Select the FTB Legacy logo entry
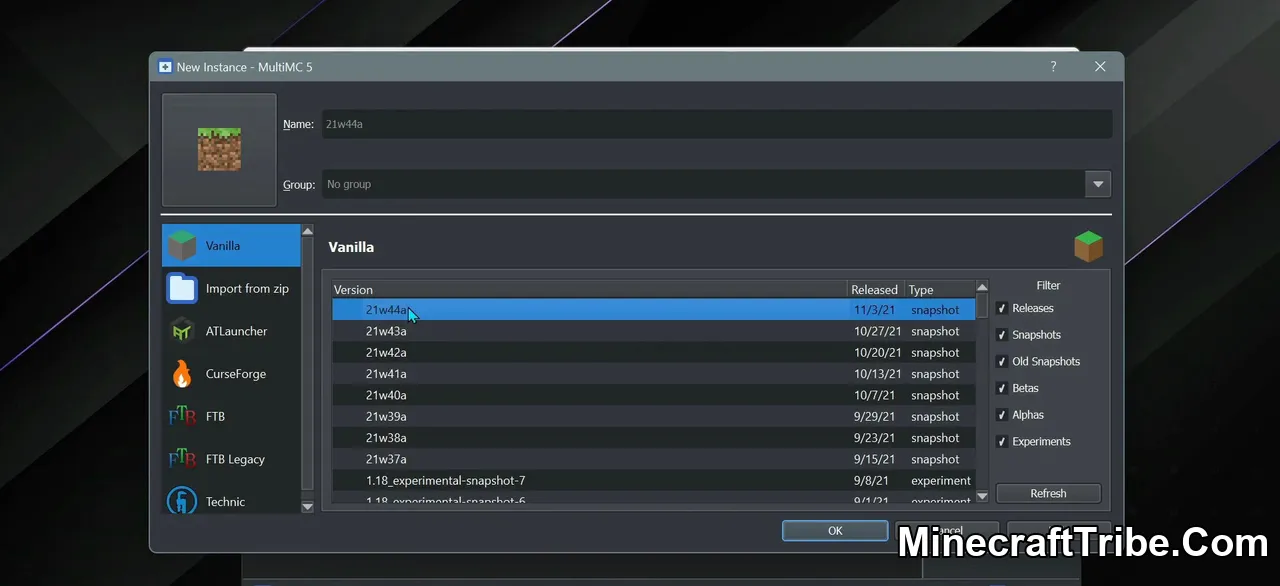Image resolution: width=1280 pixels, height=586 pixels. point(181,459)
